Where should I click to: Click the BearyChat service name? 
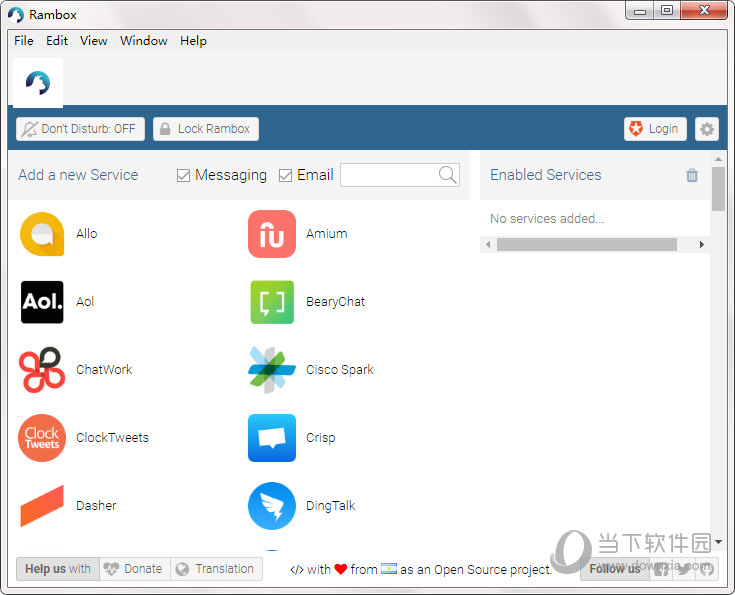coord(335,301)
